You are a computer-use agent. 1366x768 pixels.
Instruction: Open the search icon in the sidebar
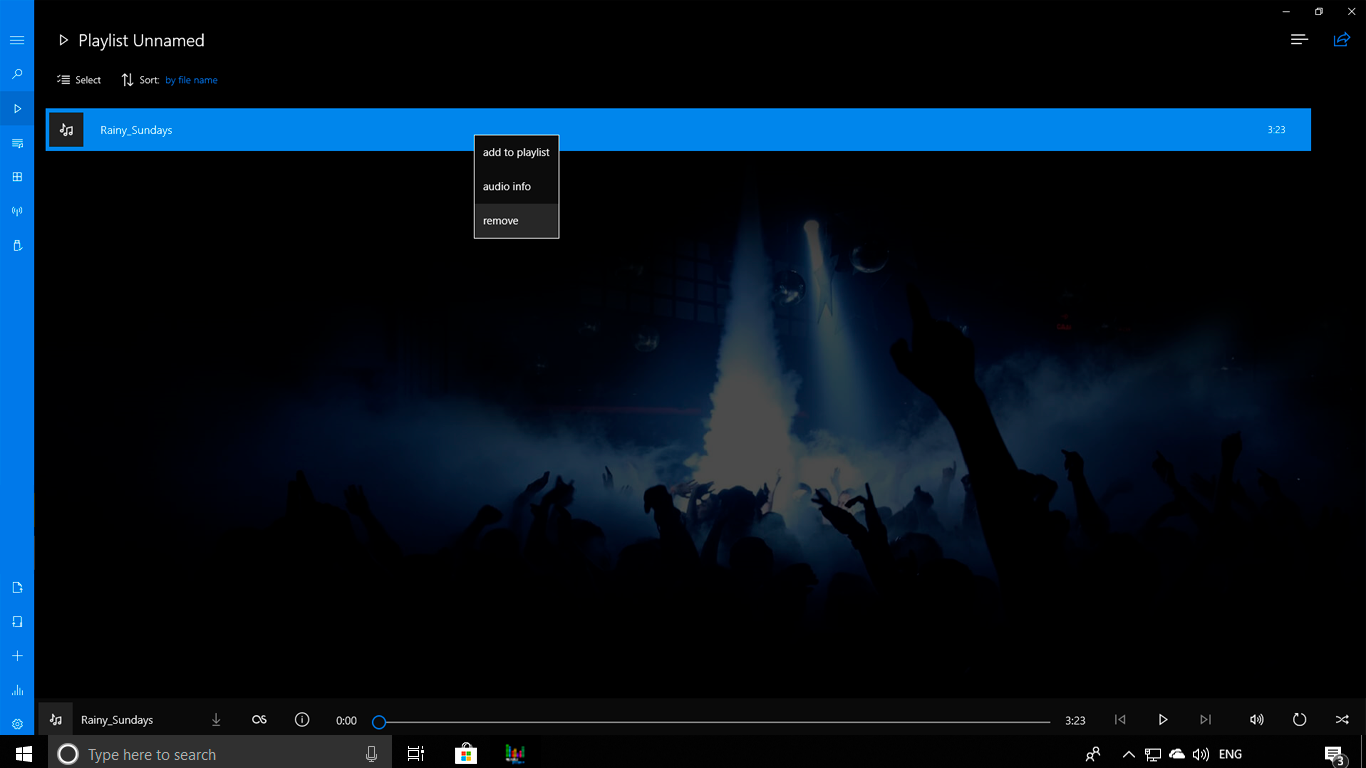click(16, 74)
